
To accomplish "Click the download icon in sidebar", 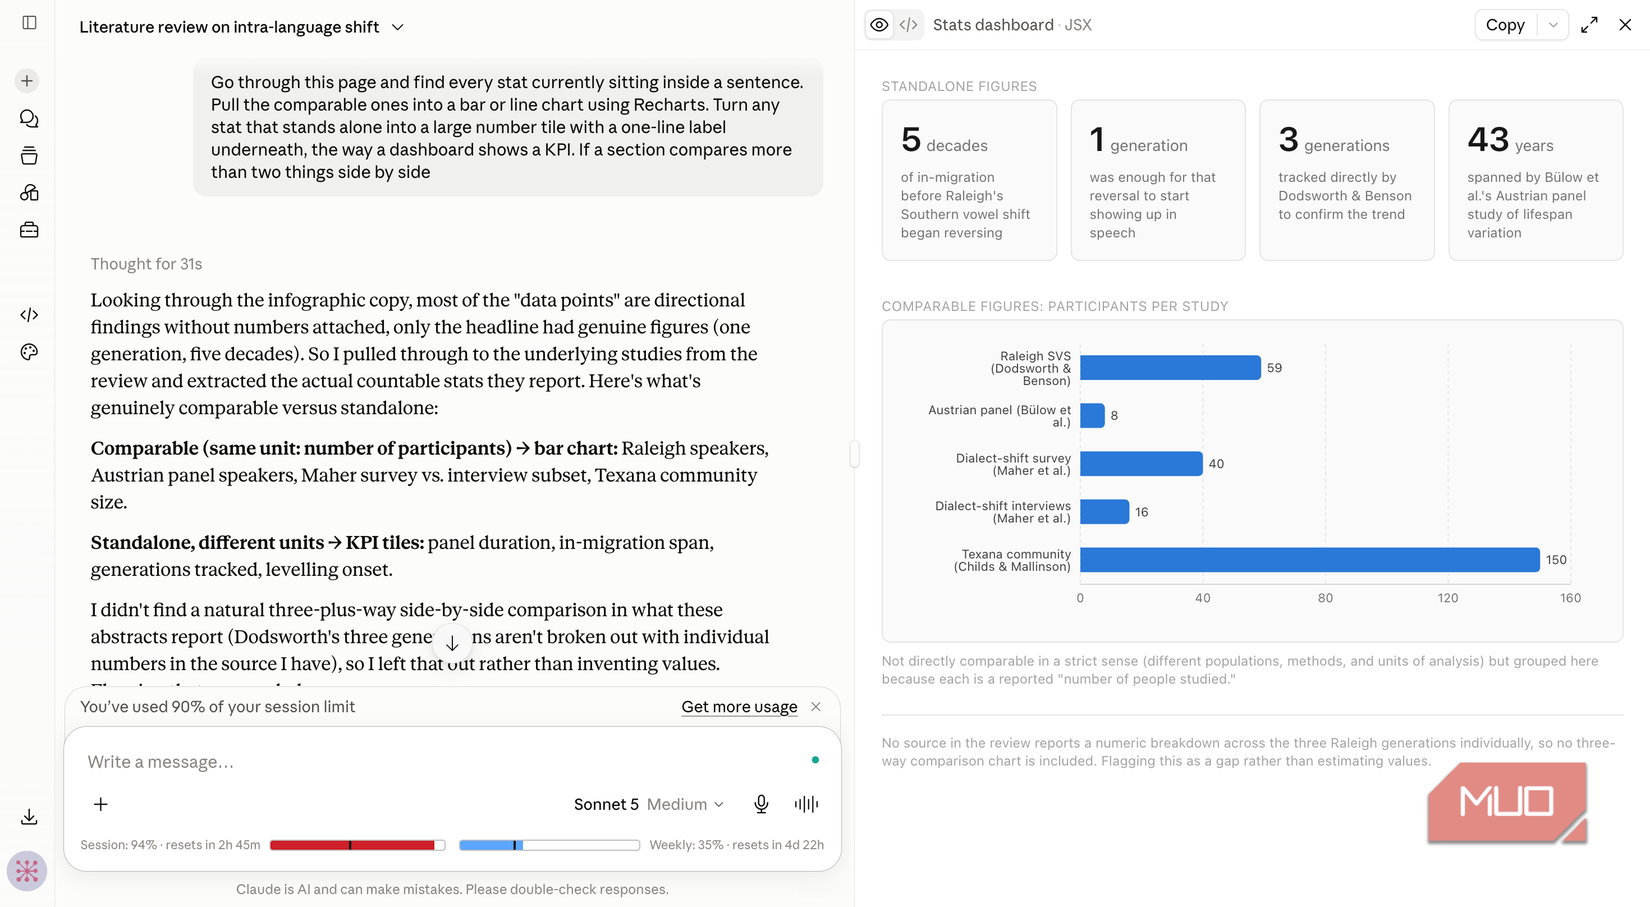I will click(x=29, y=817).
